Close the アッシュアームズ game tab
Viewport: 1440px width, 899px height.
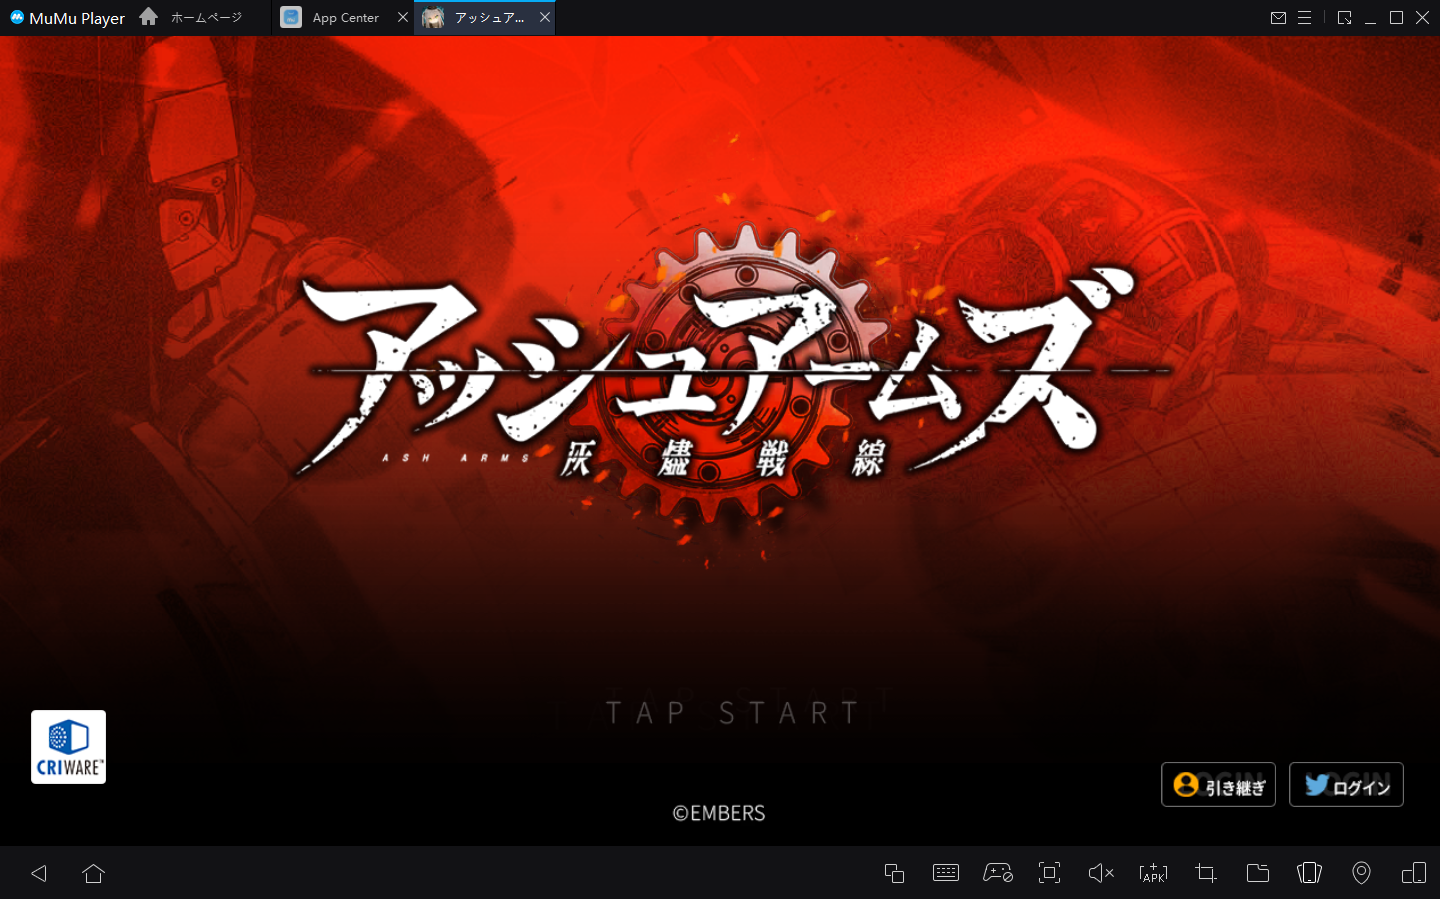tap(545, 18)
